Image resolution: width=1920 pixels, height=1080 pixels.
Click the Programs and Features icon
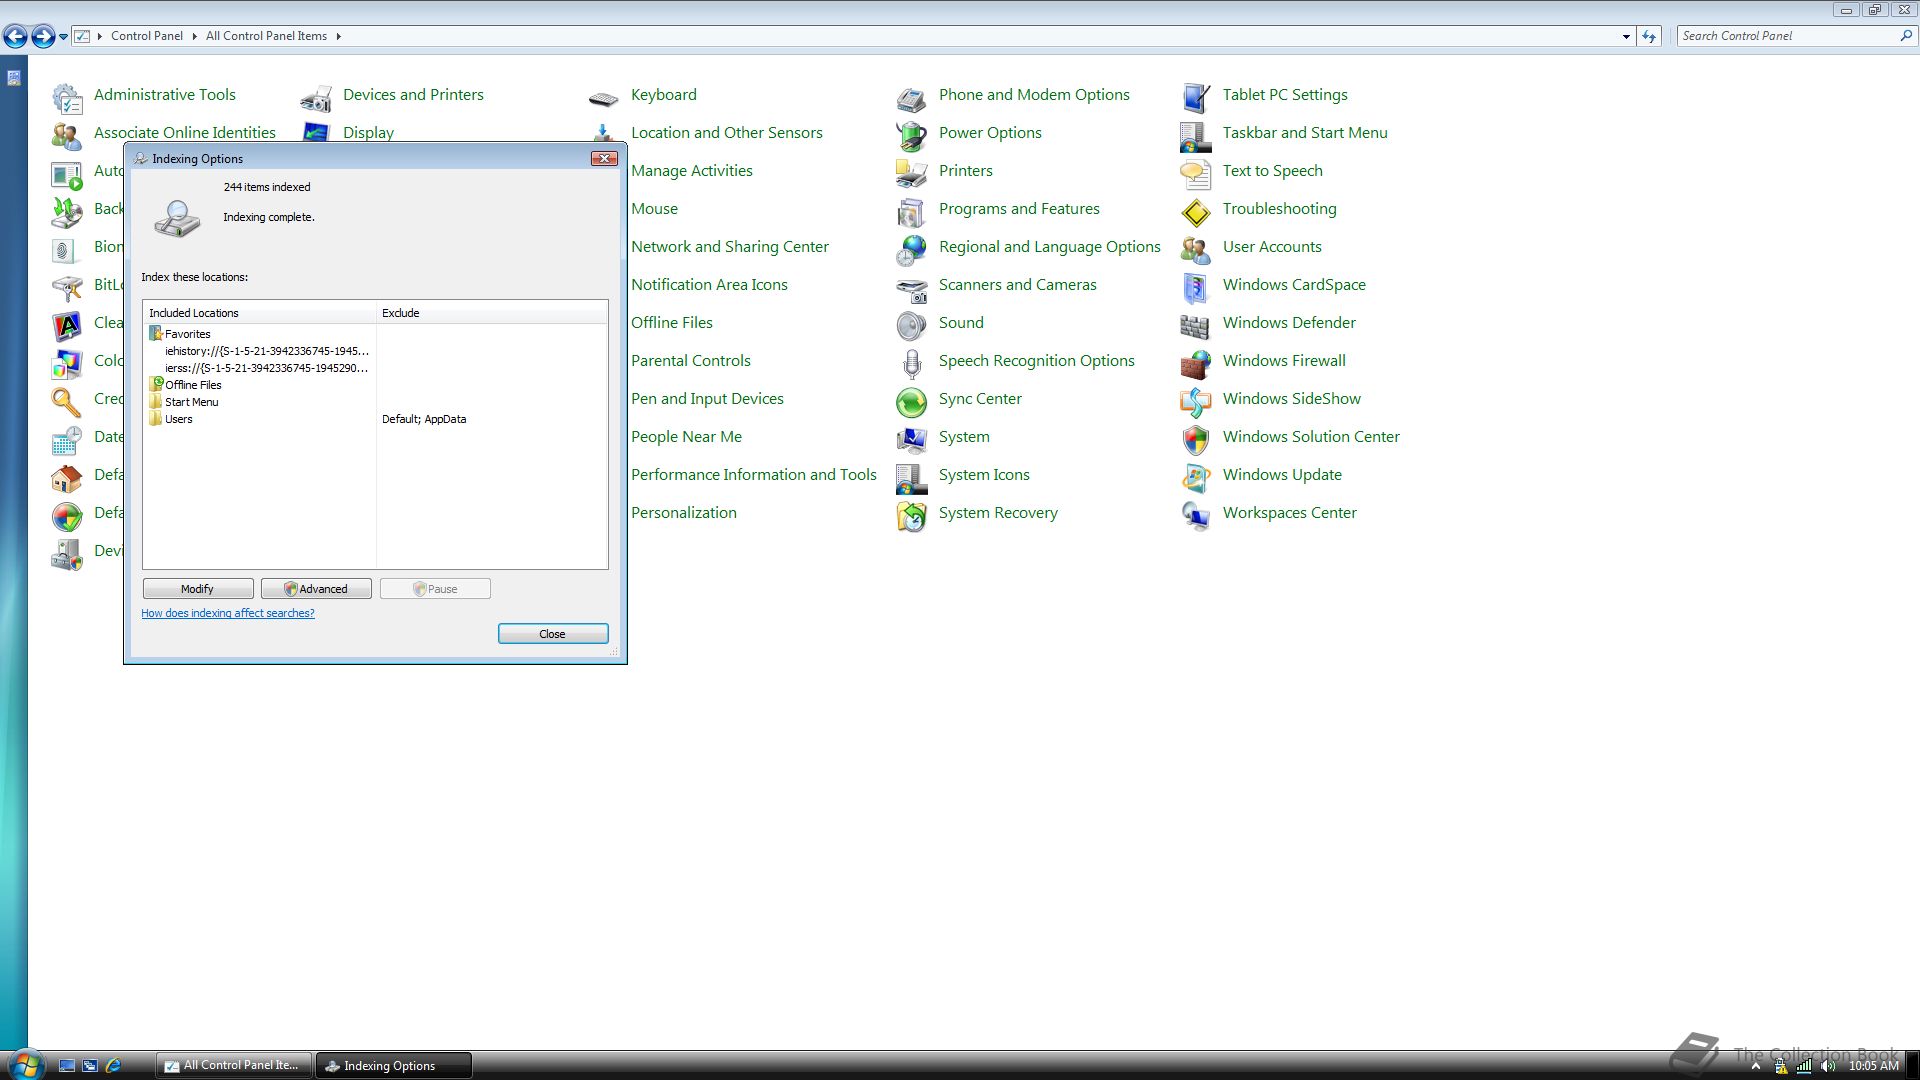click(911, 212)
